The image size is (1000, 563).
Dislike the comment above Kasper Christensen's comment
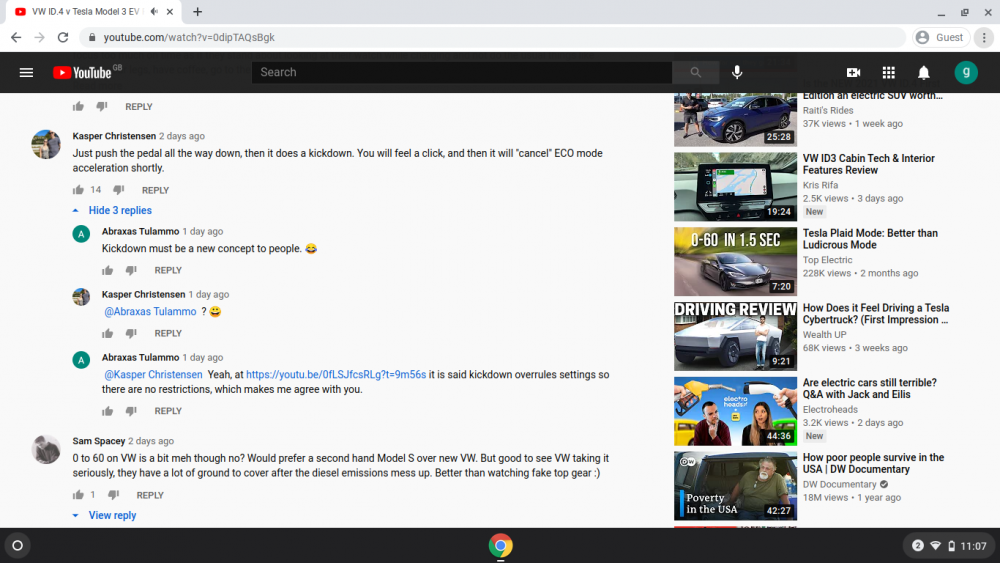click(102, 106)
